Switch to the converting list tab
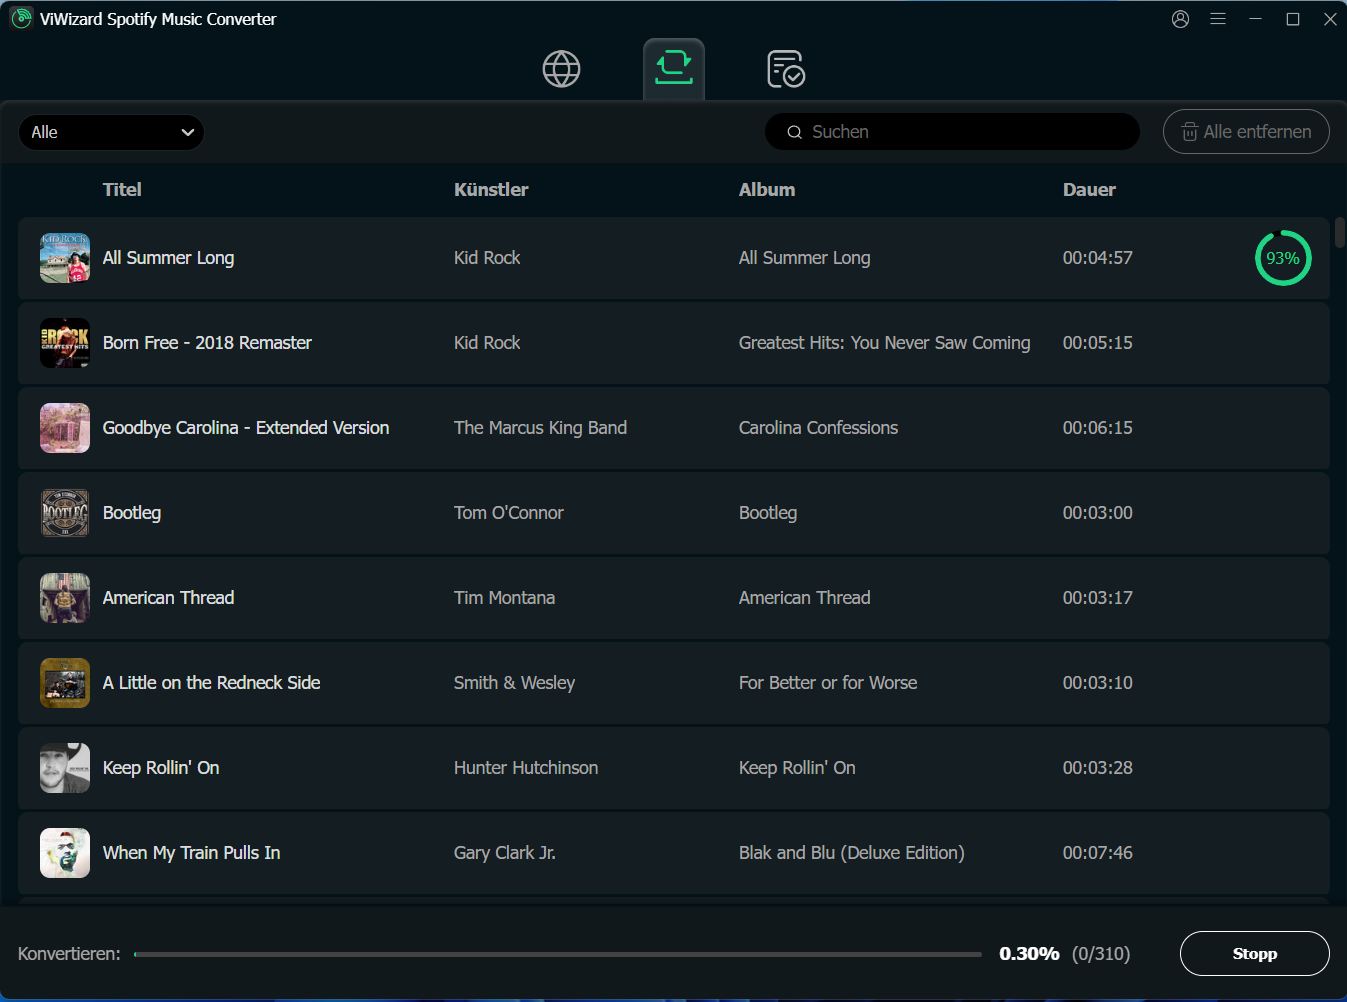 pyautogui.click(x=674, y=69)
